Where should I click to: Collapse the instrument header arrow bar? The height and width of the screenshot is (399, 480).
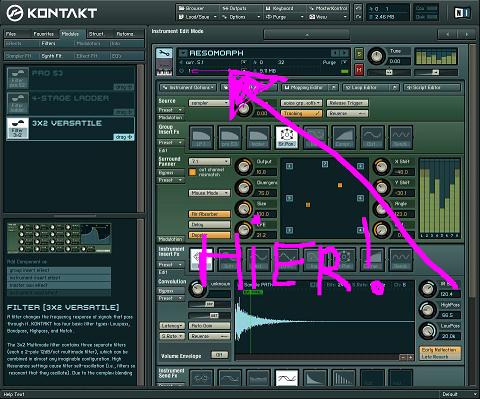307,34
